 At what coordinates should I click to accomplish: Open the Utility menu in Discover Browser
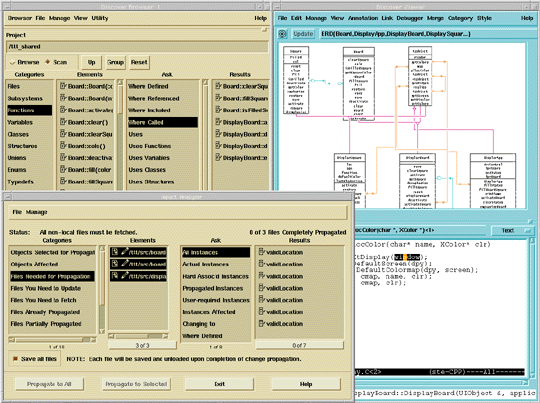tap(100, 18)
